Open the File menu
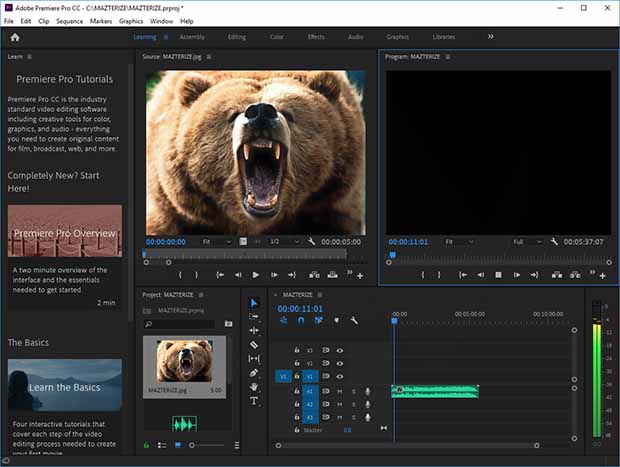The image size is (620, 467). click(x=9, y=21)
